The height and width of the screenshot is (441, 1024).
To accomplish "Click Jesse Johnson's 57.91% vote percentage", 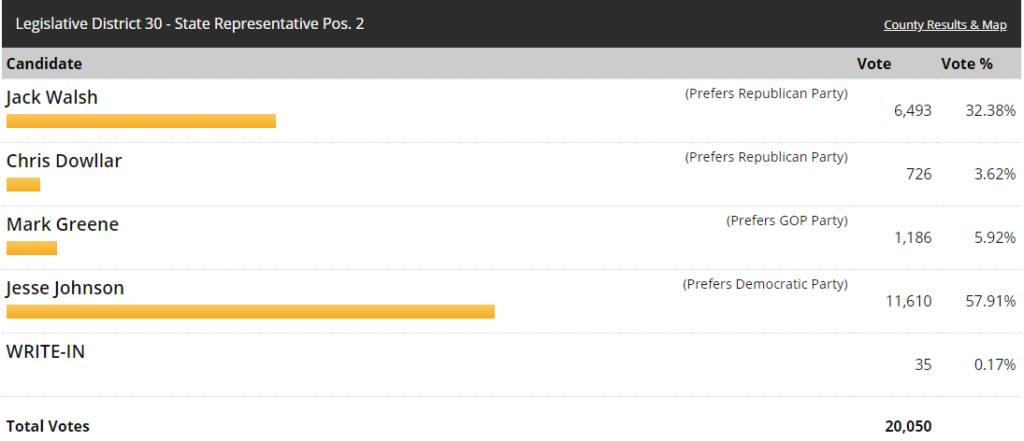I will pos(995,301).
